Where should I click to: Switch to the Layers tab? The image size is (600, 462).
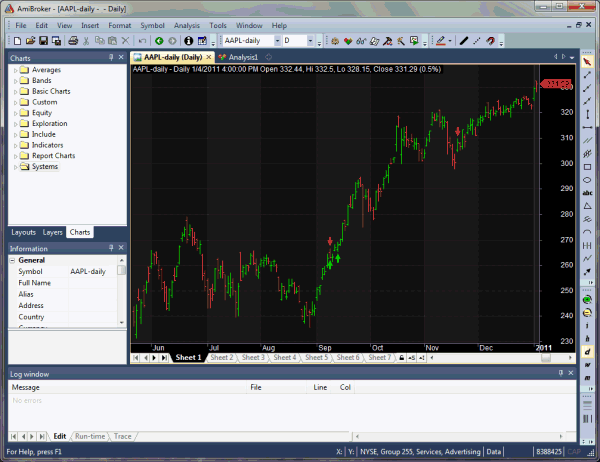pos(52,232)
